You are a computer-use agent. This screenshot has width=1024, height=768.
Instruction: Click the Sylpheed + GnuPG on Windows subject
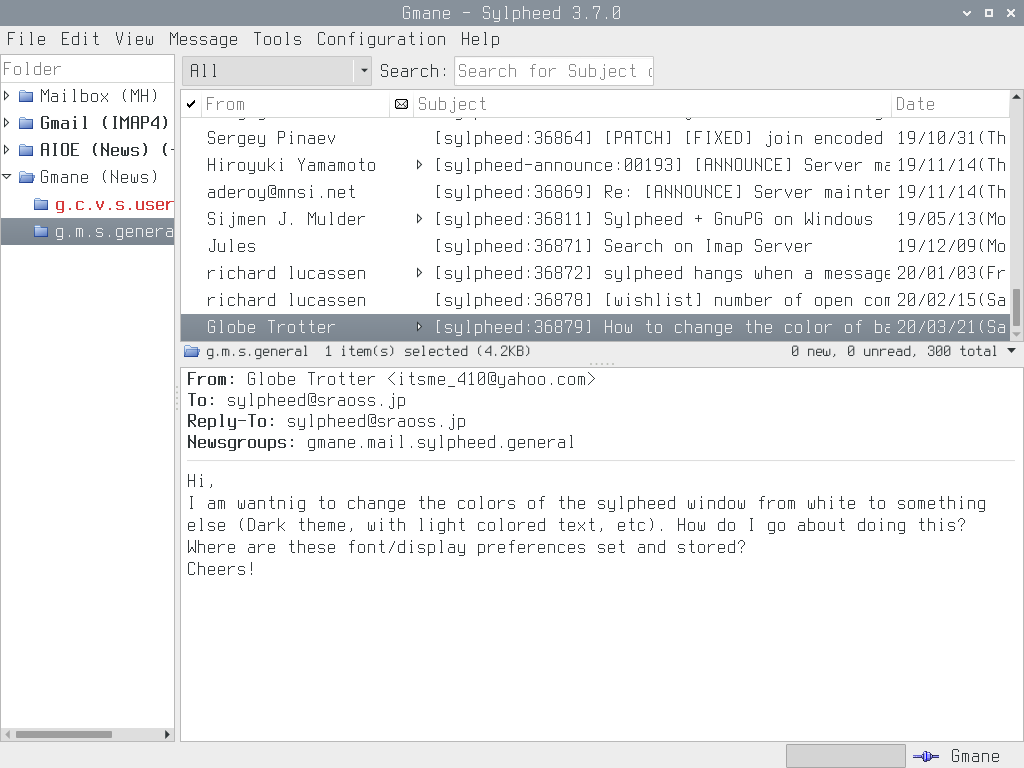738,219
